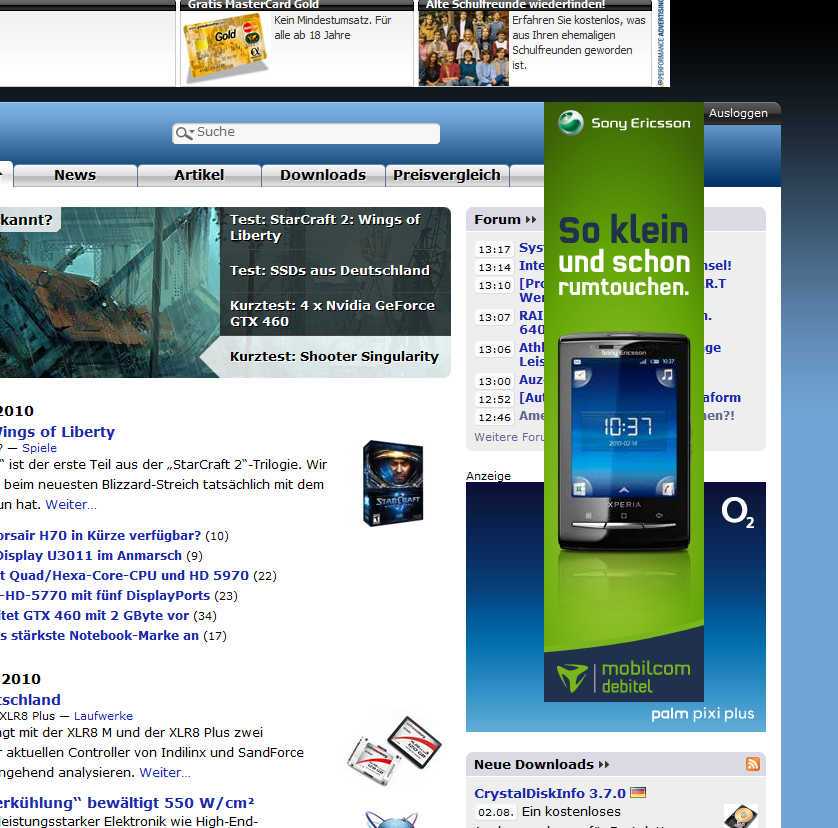Screen dimensions: 838x828
Task: Click the Ausloggen link
Action: tap(738, 113)
